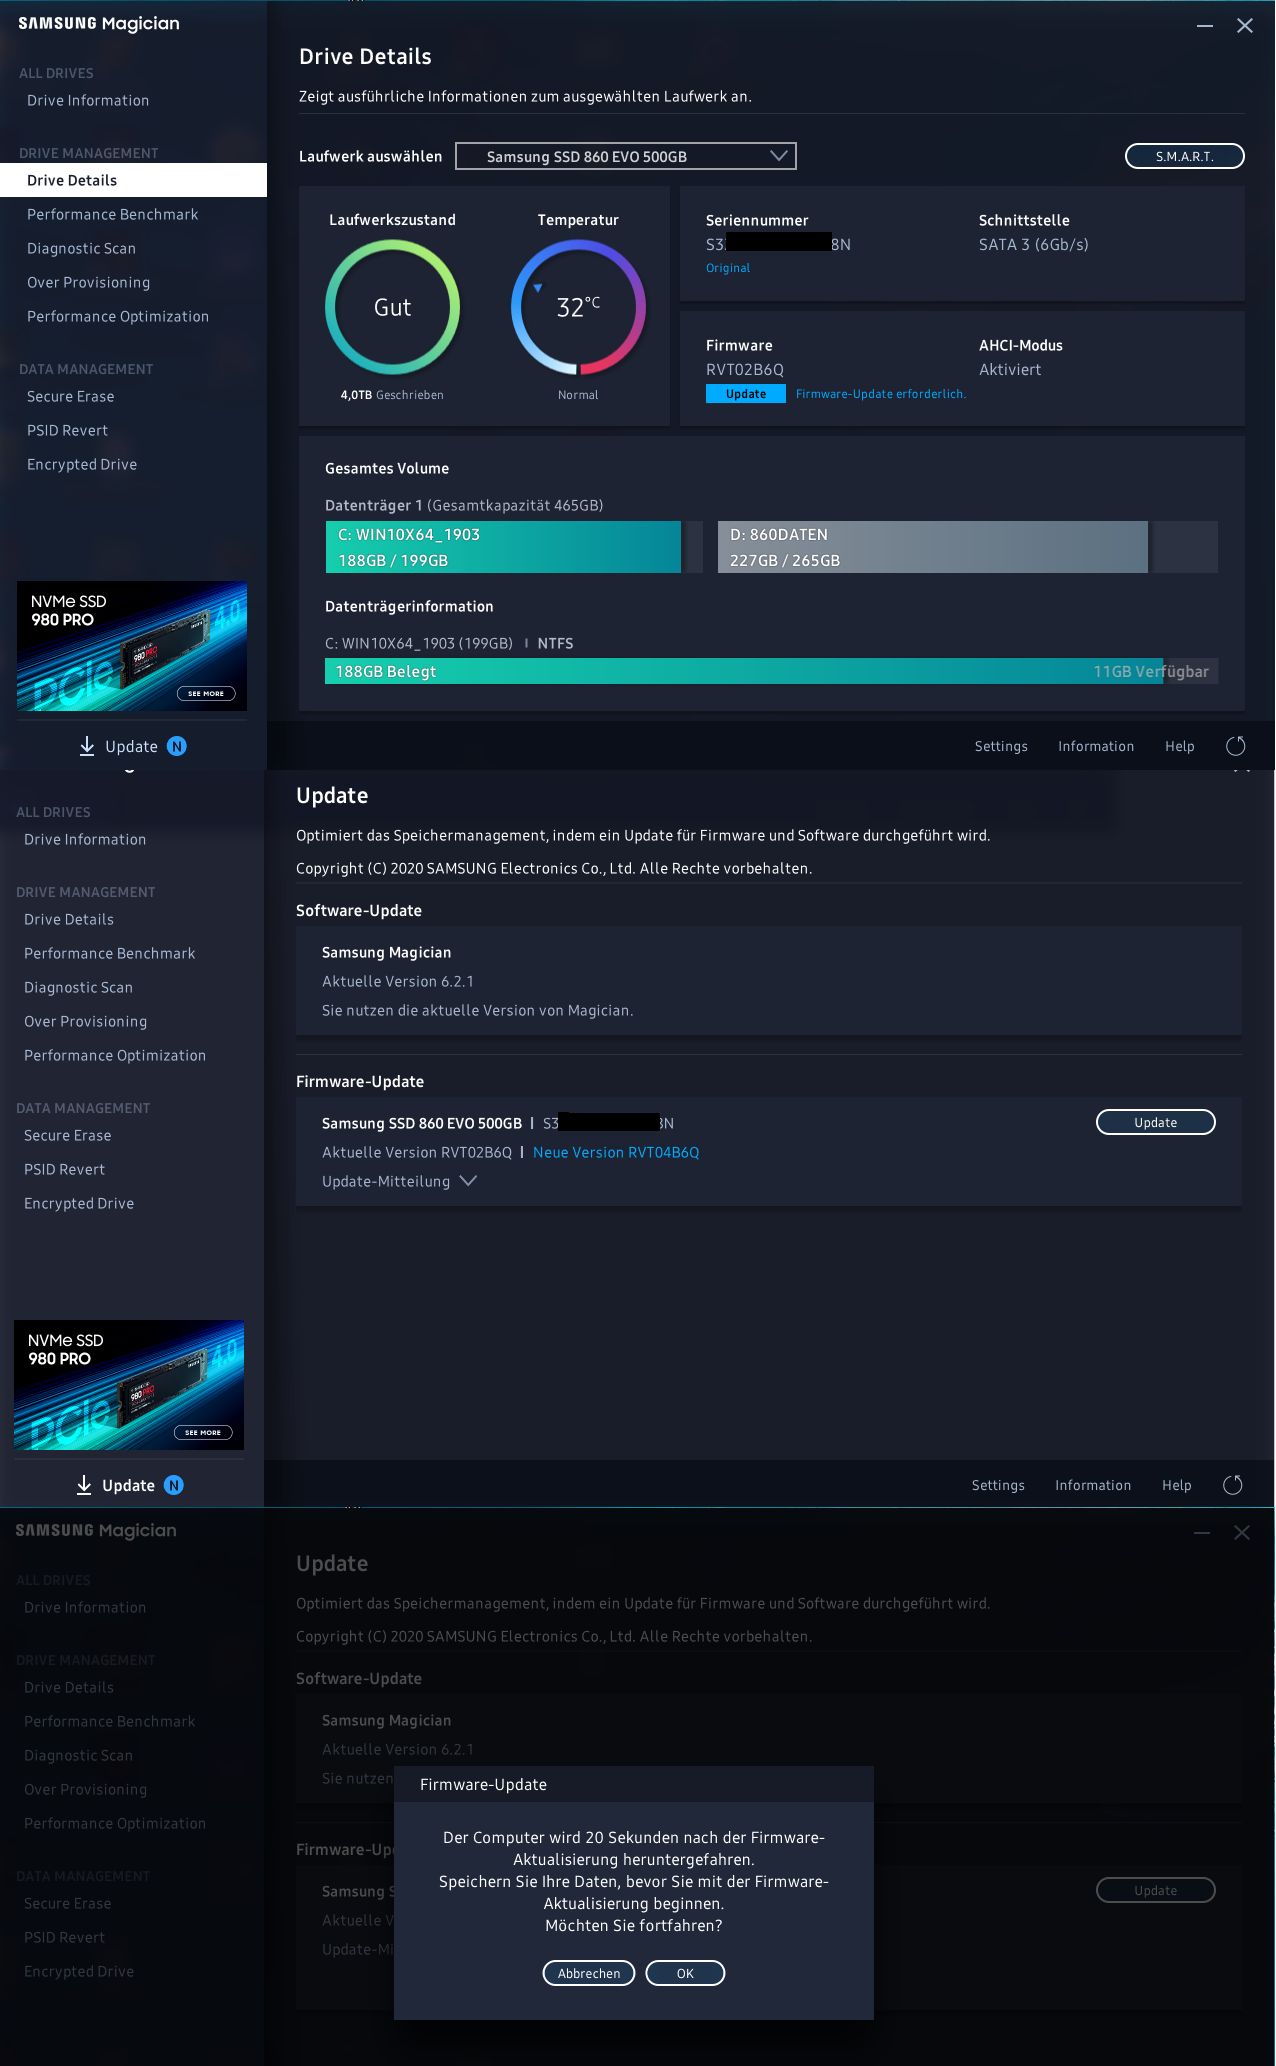Image resolution: width=1276 pixels, height=2066 pixels.
Task: Open Performance Benchmark in the undimmed Update window sidebar
Action: coord(110,953)
